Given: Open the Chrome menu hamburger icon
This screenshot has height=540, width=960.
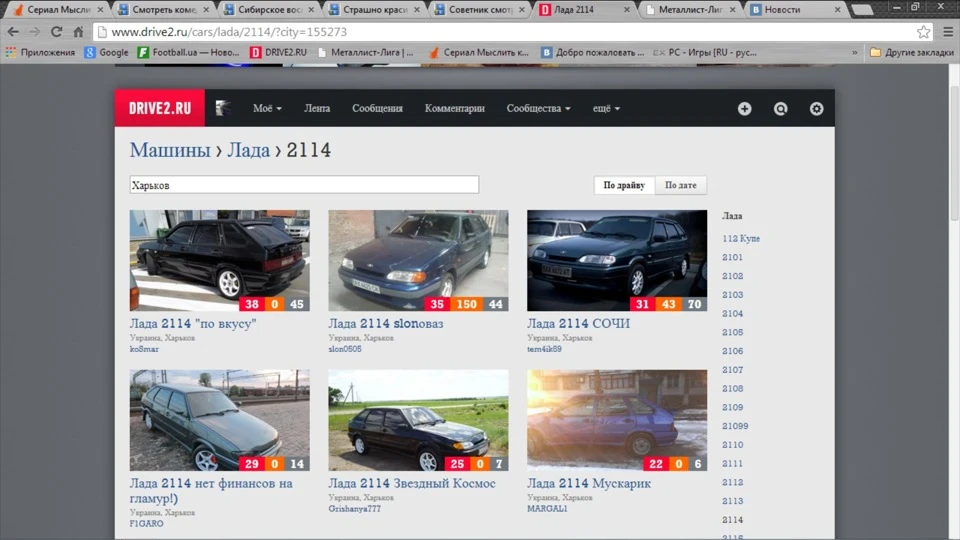Looking at the screenshot, I should 947,32.
